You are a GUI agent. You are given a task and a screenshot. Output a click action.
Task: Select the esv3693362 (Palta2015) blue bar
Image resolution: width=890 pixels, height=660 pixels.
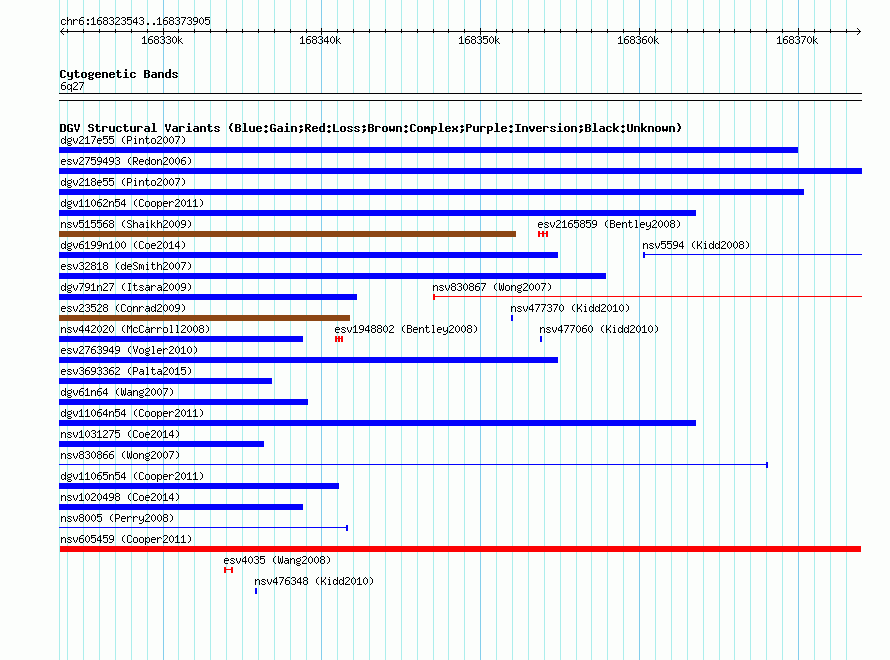point(166,381)
